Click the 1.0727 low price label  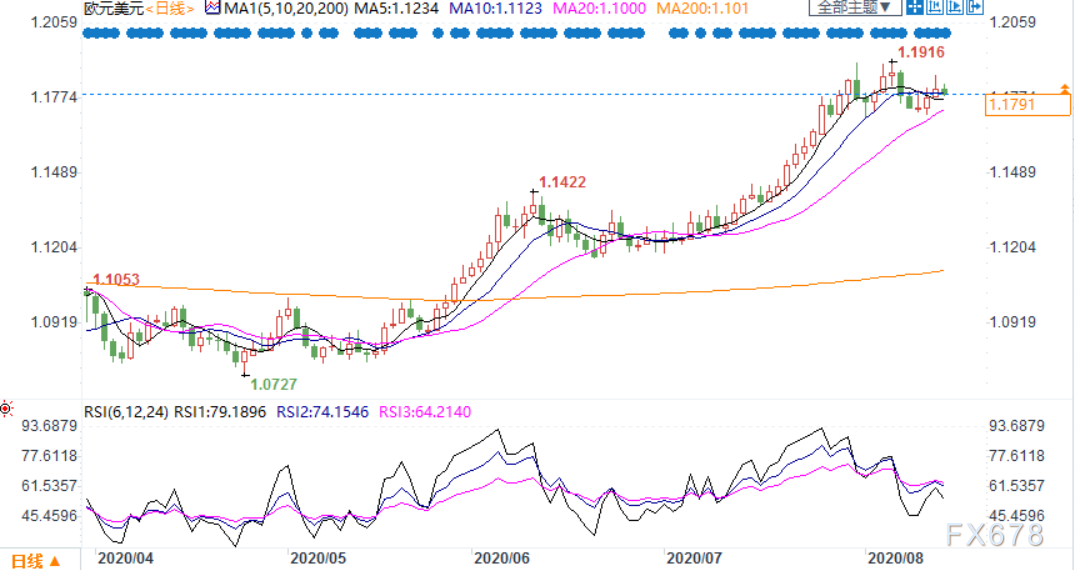click(x=273, y=384)
